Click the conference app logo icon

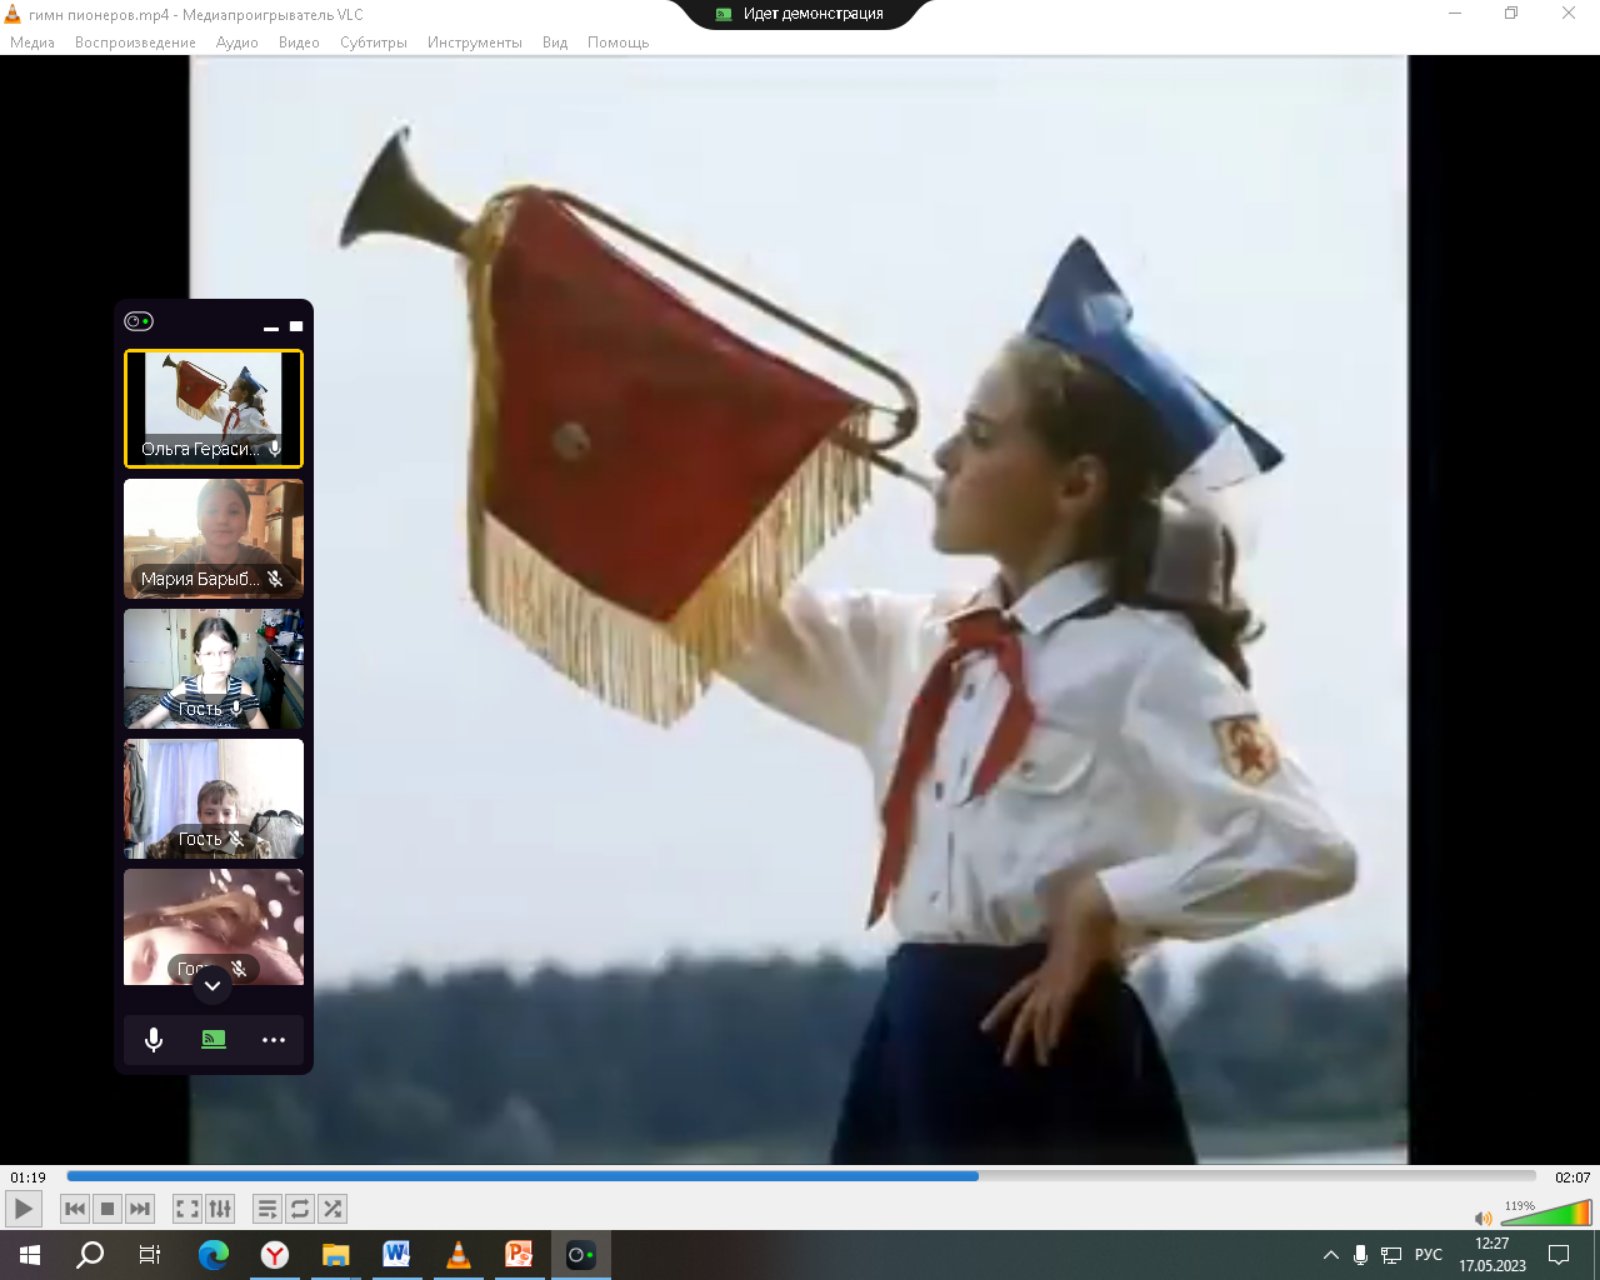point(139,321)
